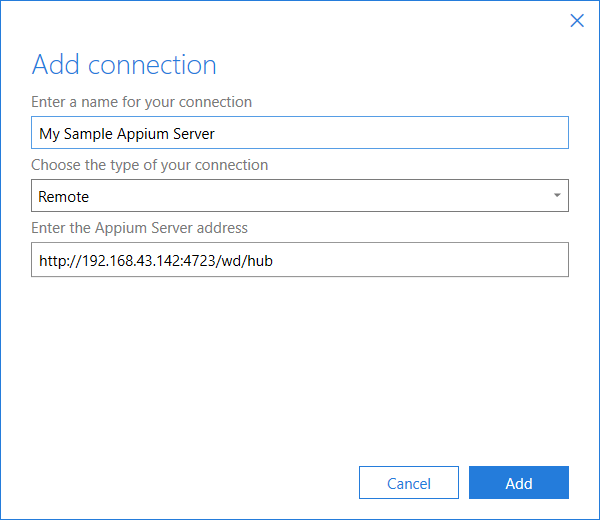Expand the connection type dropdown arrow
The image size is (600, 520).
(557, 195)
